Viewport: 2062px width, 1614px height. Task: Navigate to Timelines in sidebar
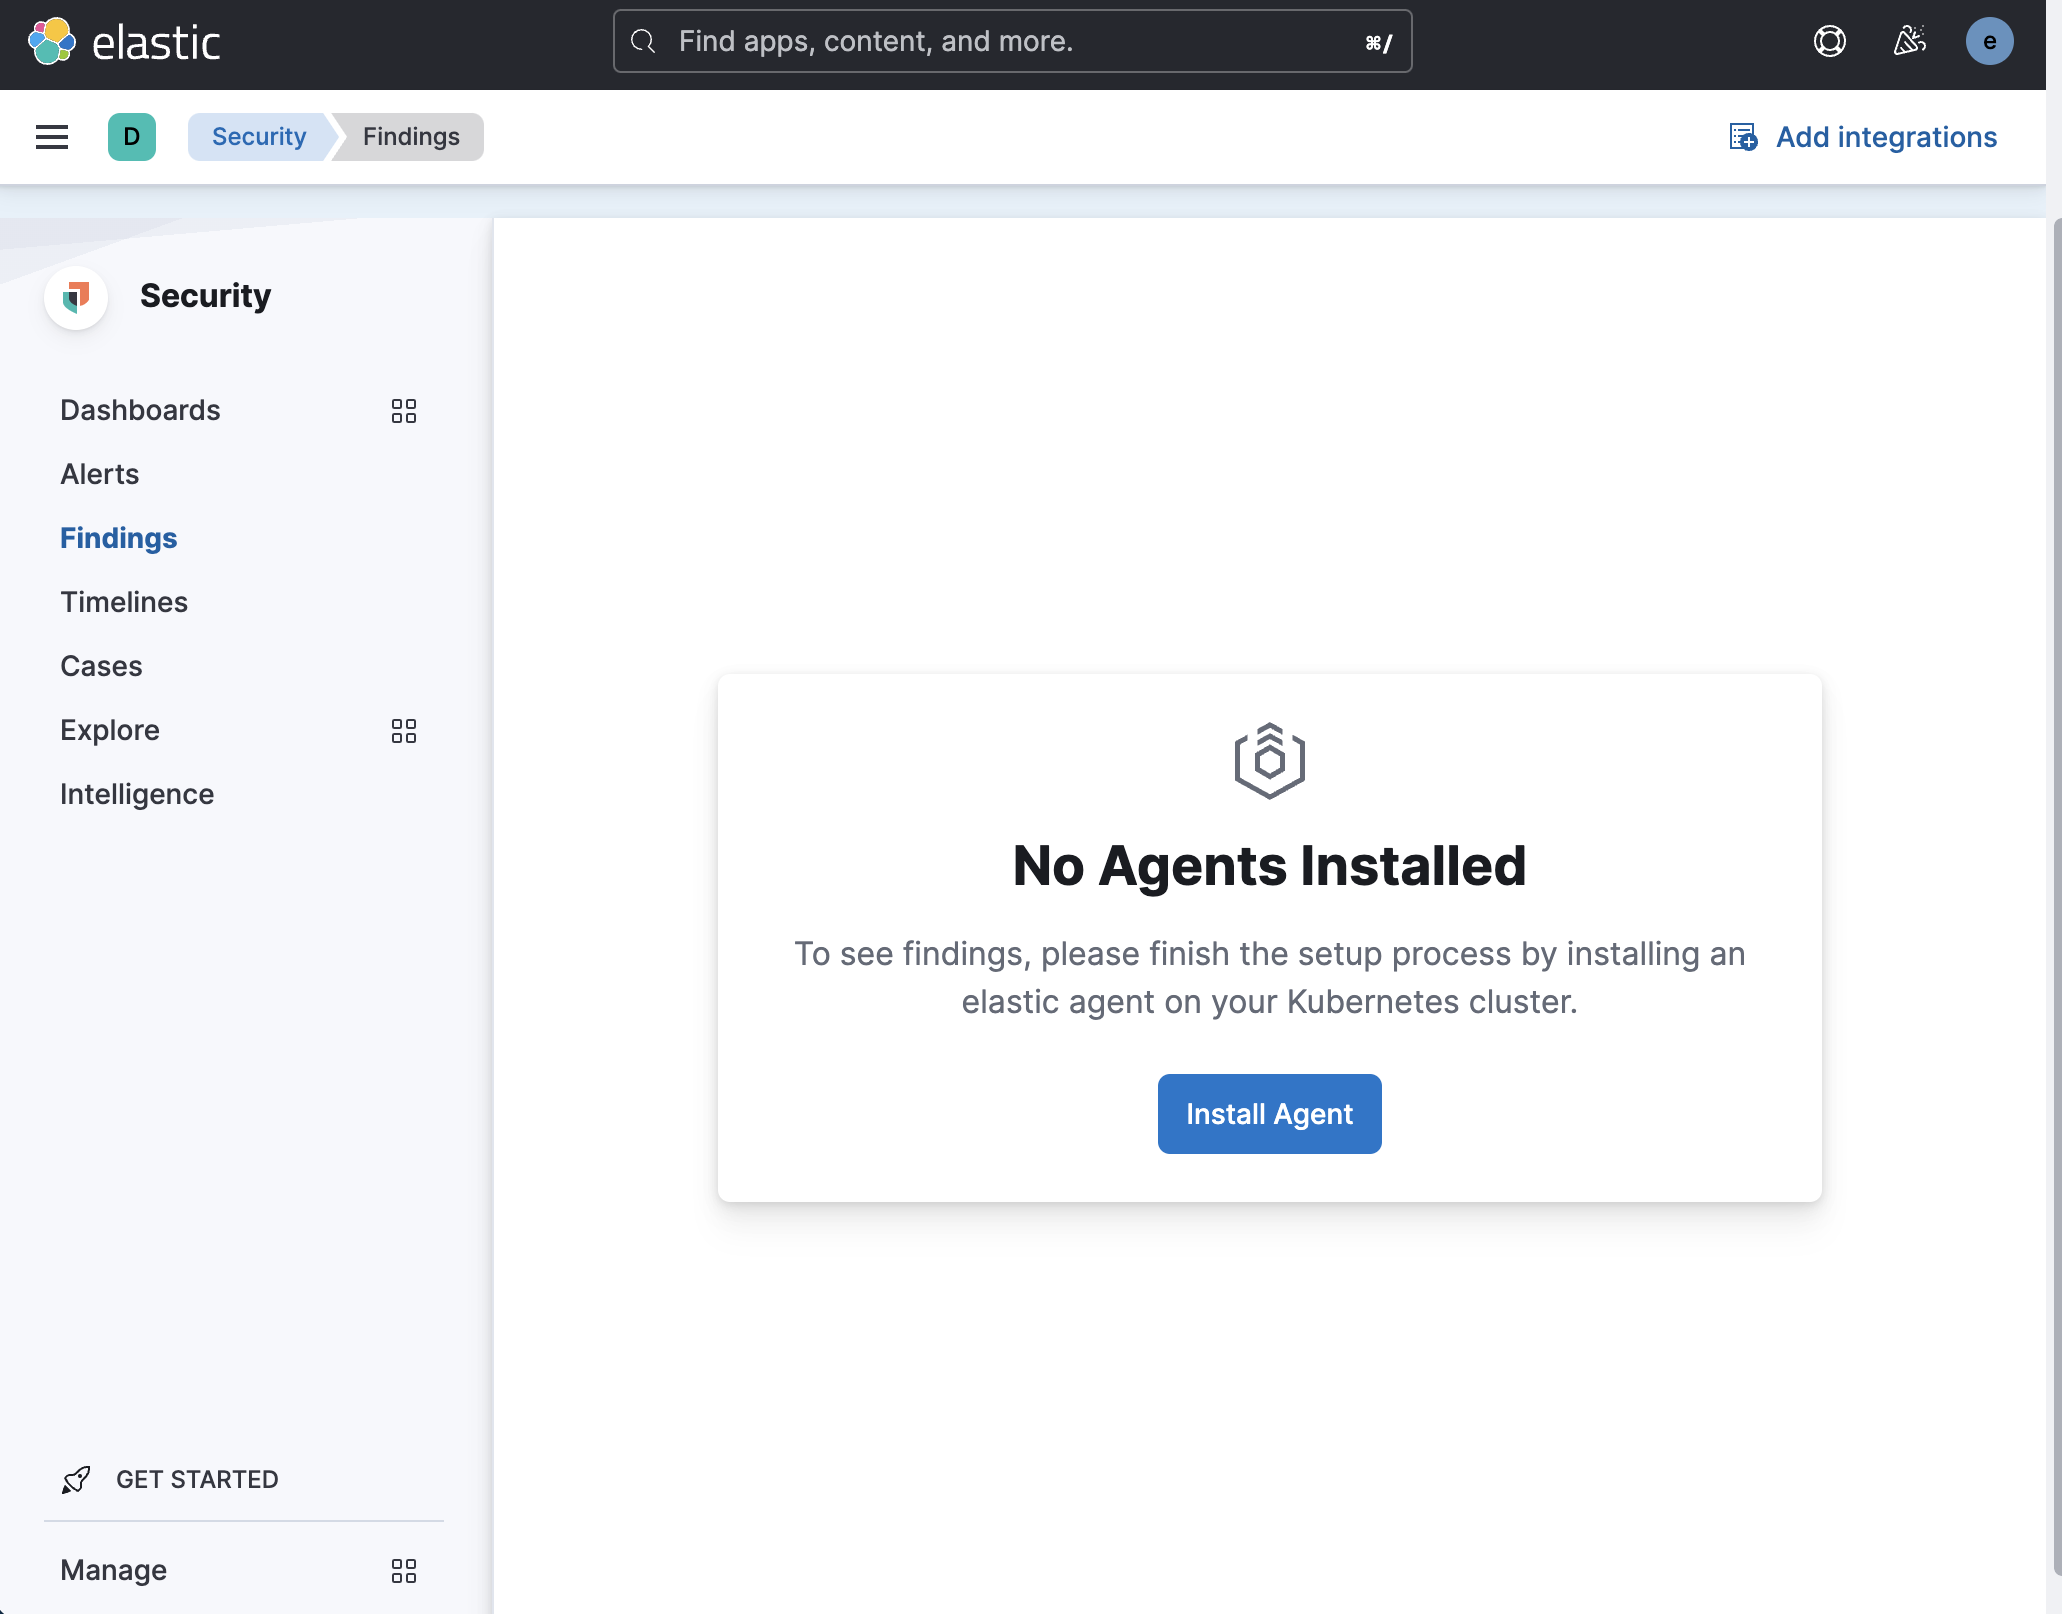[123, 601]
